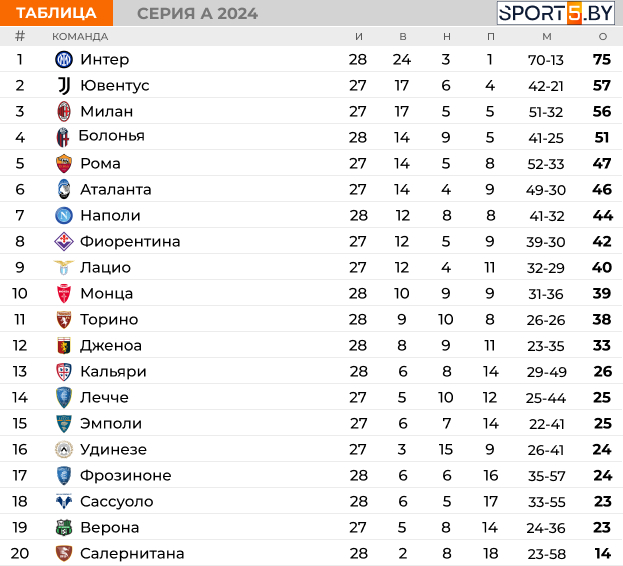Image resolution: width=623 pixels, height=566 pixels.
Task: Click the Lazio eagle icon
Action: click(64, 268)
